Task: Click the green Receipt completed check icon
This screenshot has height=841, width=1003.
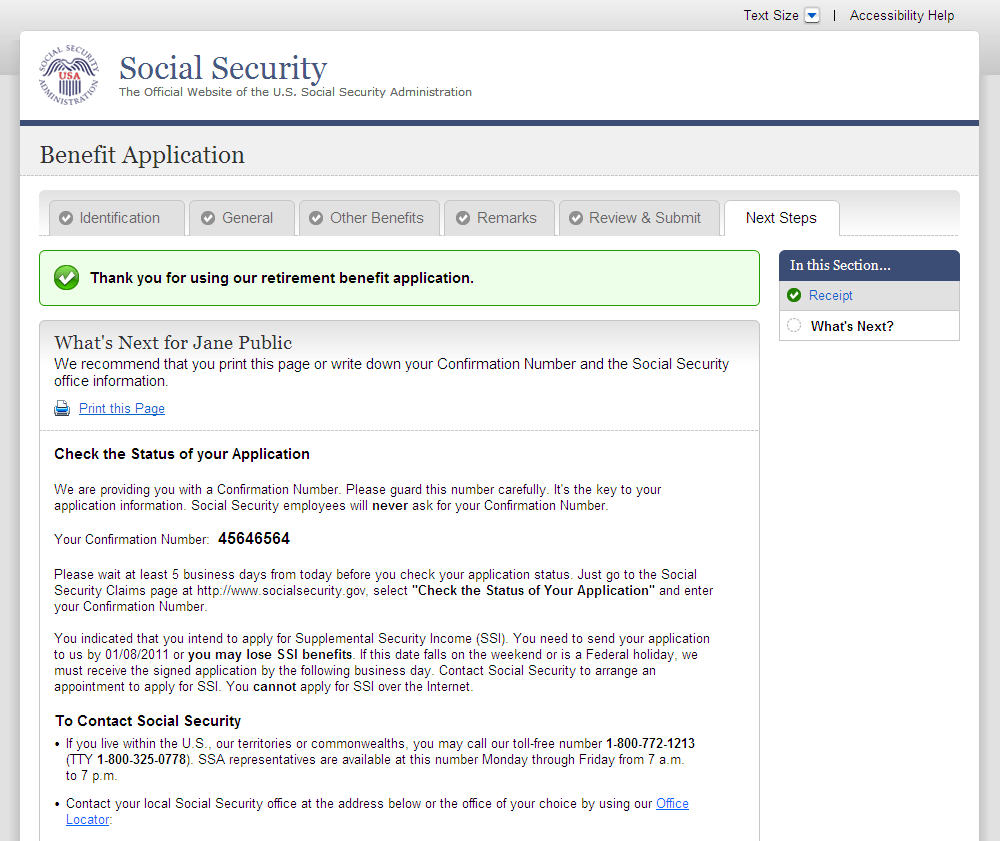Action: [794, 295]
